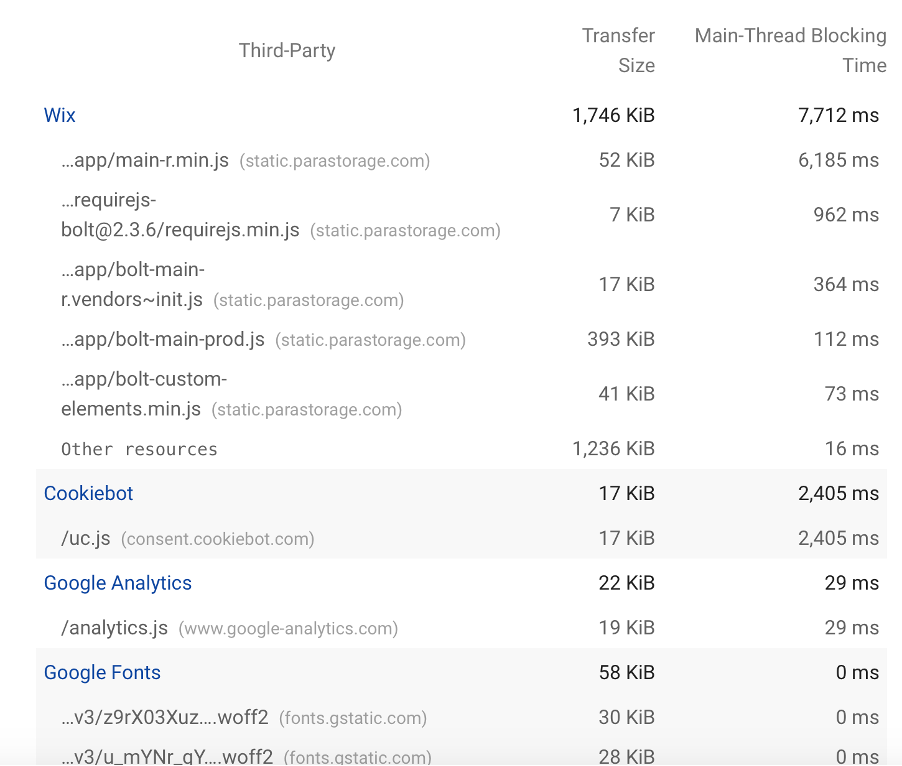Select the u_mYNr_qY woff2 font entry
902x766 pixels.
point(246,756)
